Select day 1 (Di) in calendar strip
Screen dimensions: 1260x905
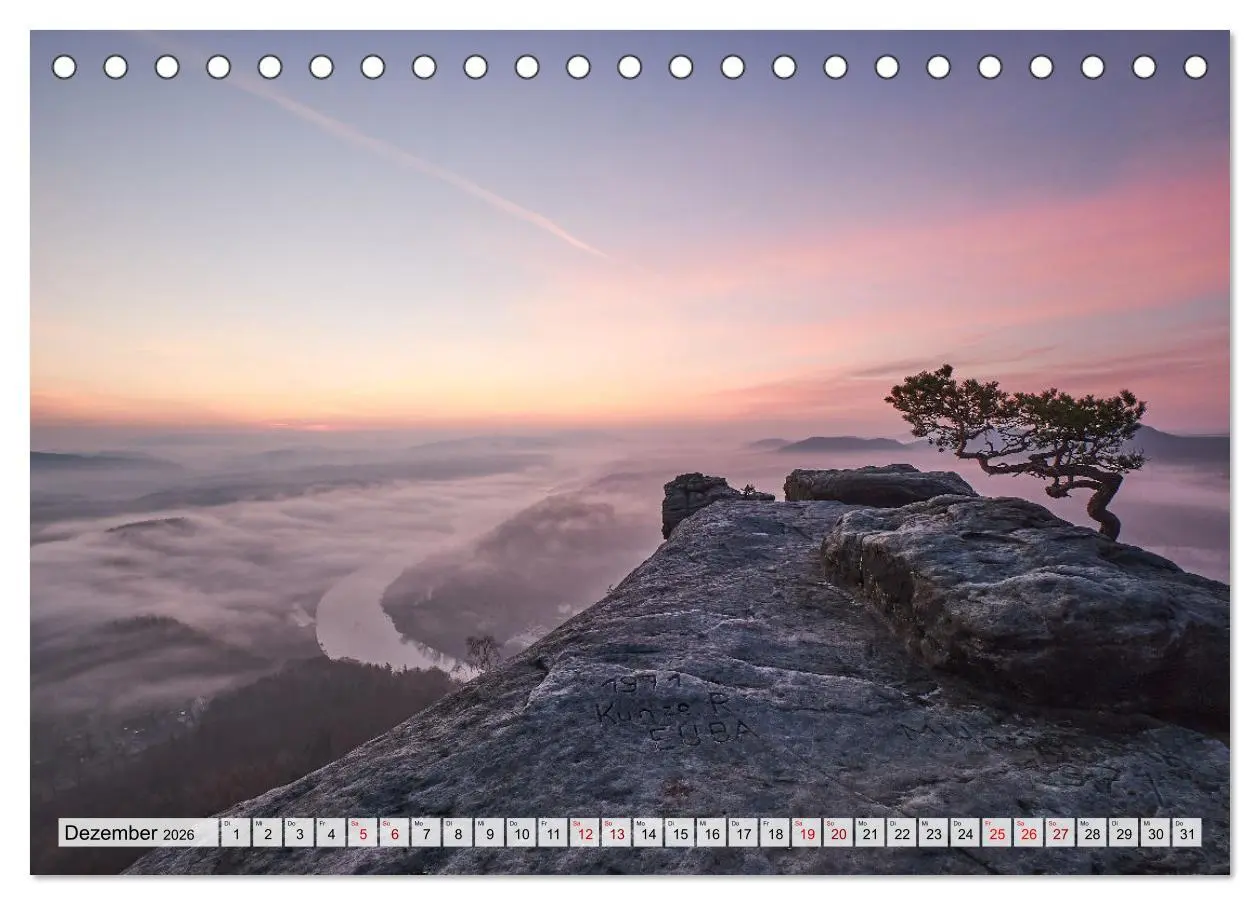[x=235, y=833]
